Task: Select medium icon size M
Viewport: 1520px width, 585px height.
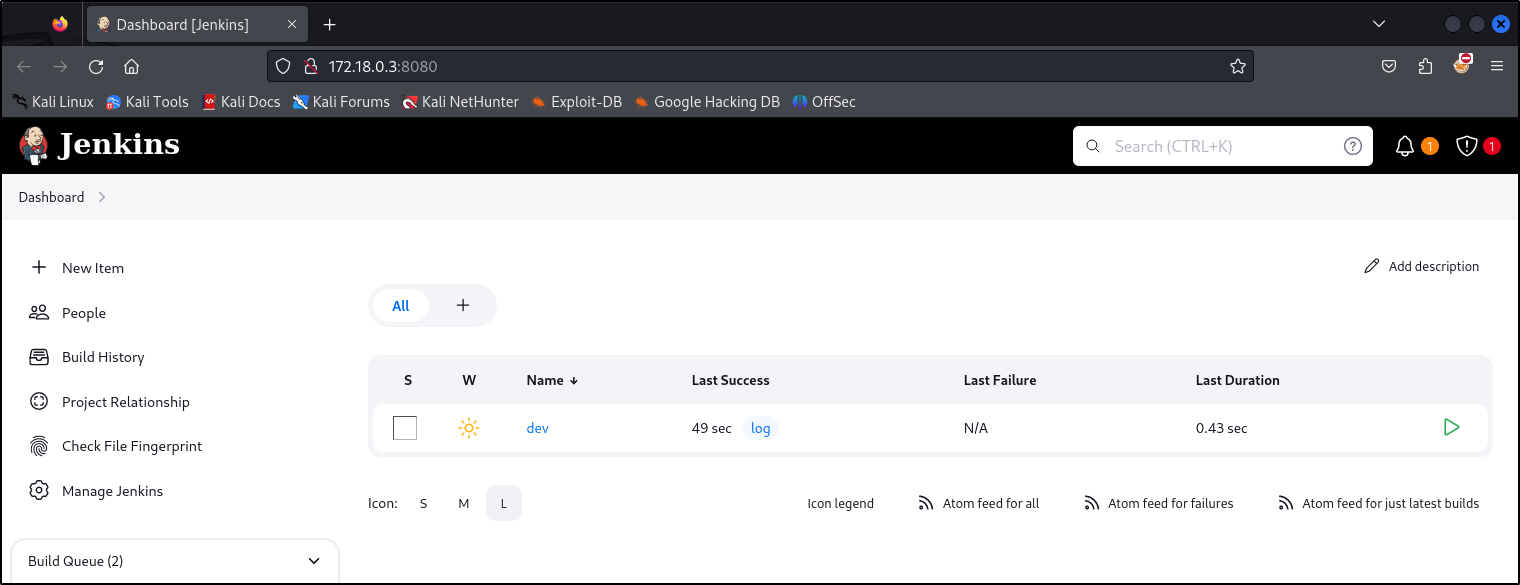Action: click(463, 504)
